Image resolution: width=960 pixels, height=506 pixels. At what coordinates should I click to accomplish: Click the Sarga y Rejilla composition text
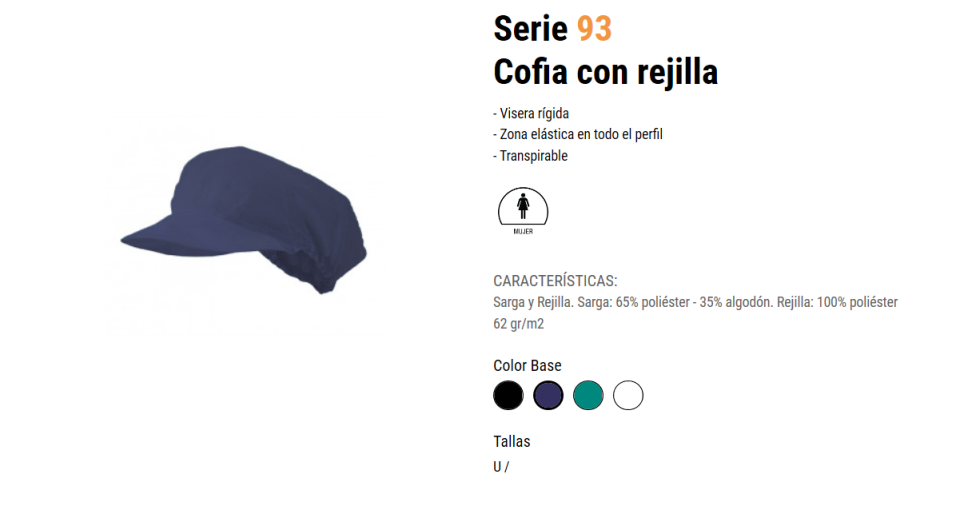click(x=696, y=302)
